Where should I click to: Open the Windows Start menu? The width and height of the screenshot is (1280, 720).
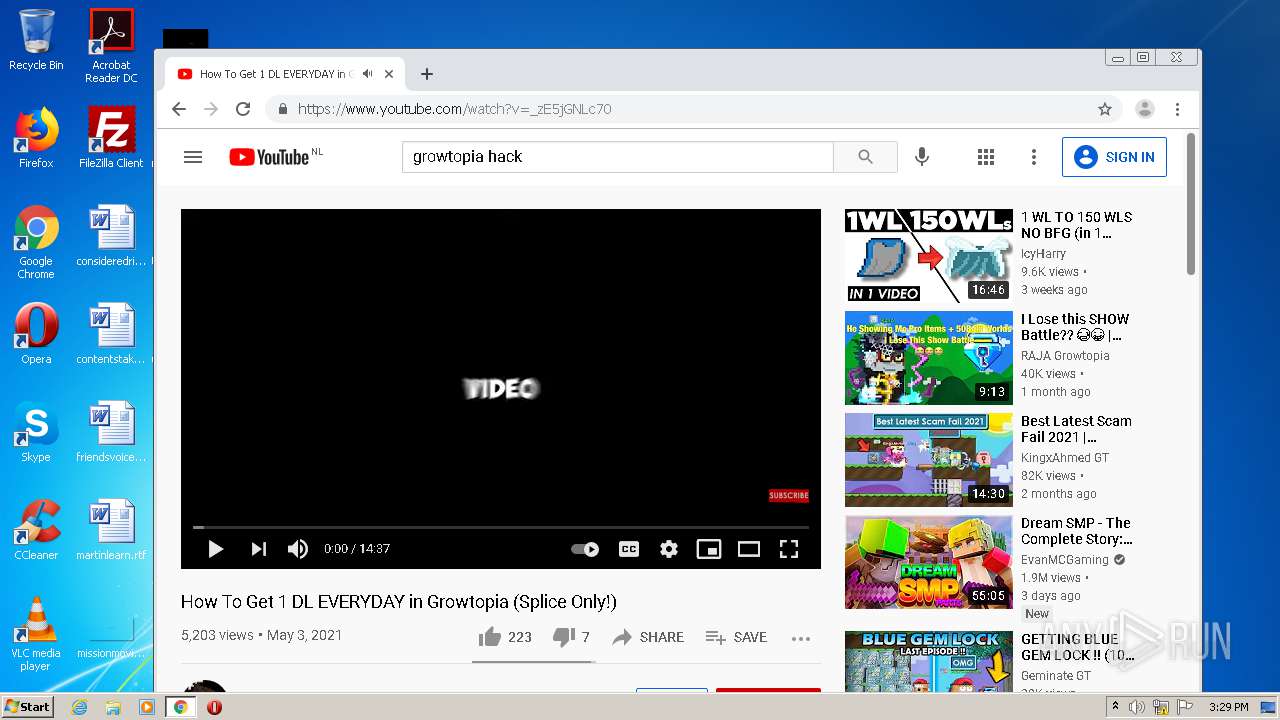(x=27, y=707)
